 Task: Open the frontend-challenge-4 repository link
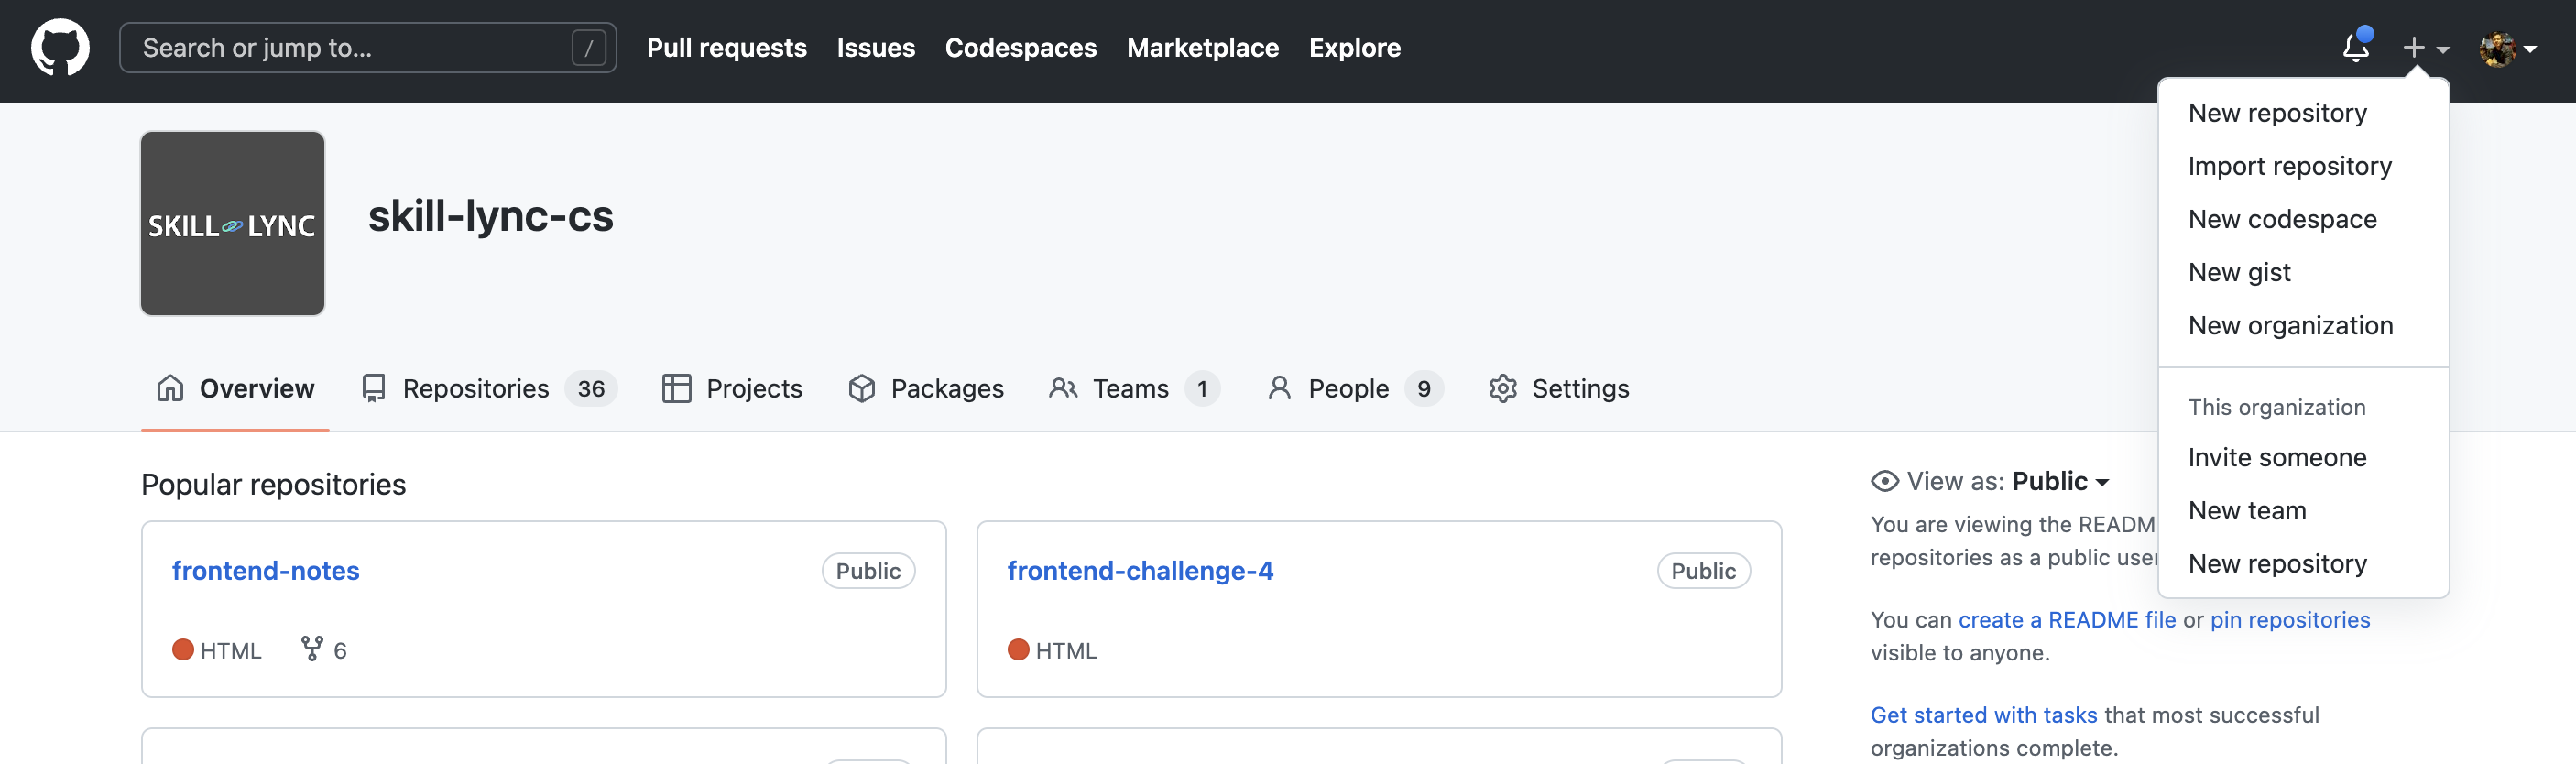coord(1140,570)
